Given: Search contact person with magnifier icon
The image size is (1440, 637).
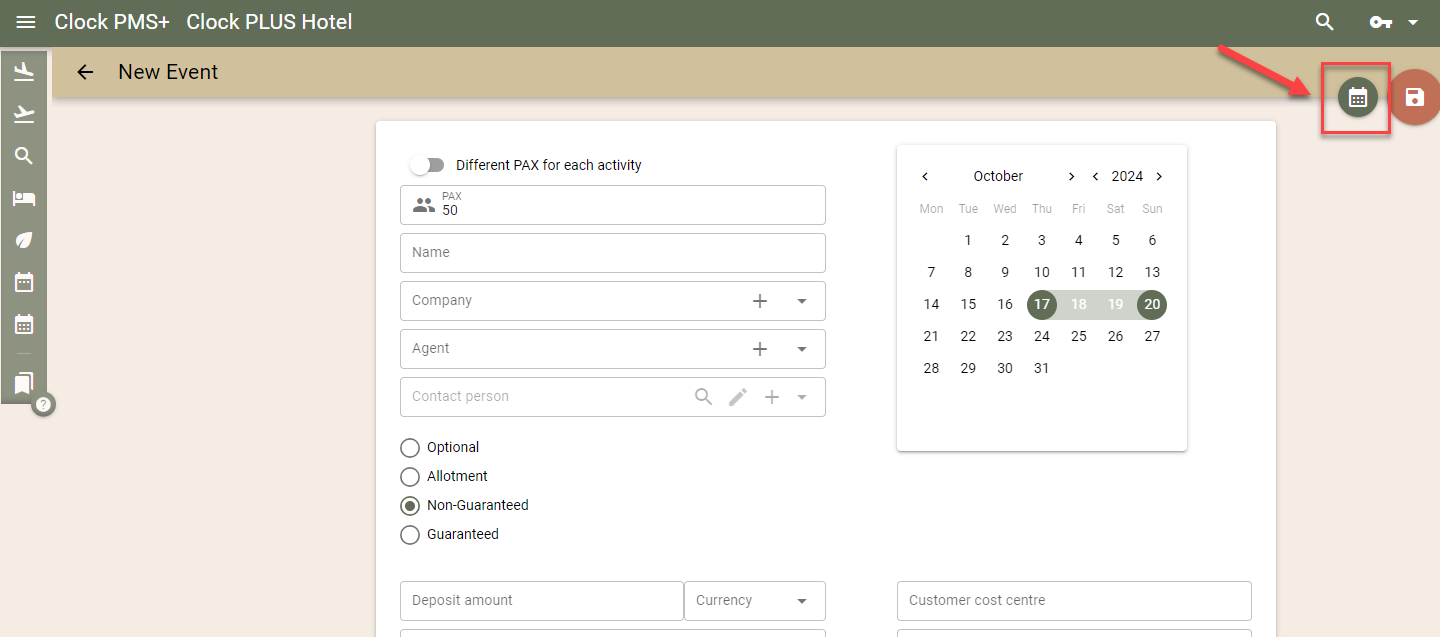Looking at the screenshot, I should tap(704, 397).
